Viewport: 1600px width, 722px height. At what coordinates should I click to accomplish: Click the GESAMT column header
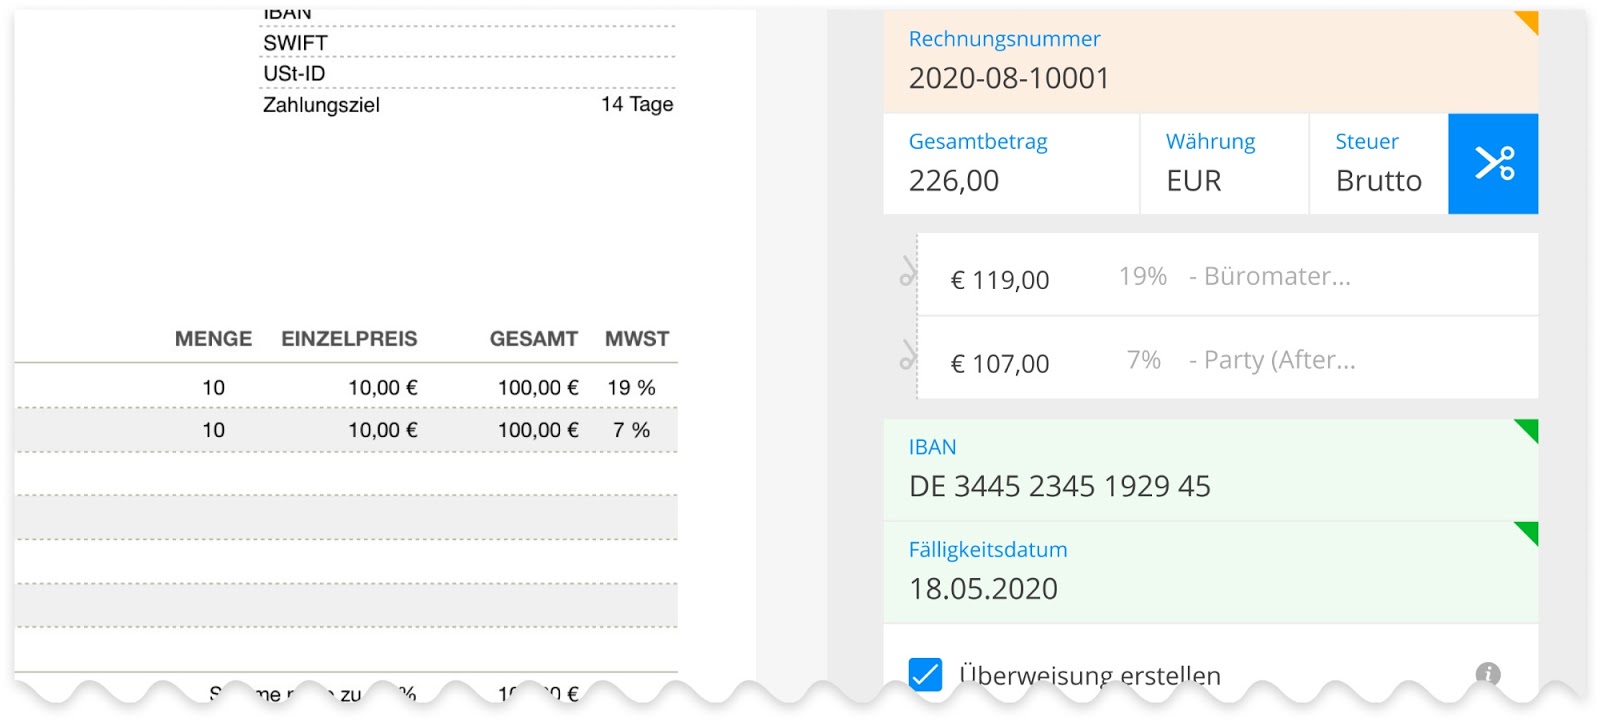(x=534, y=339)
